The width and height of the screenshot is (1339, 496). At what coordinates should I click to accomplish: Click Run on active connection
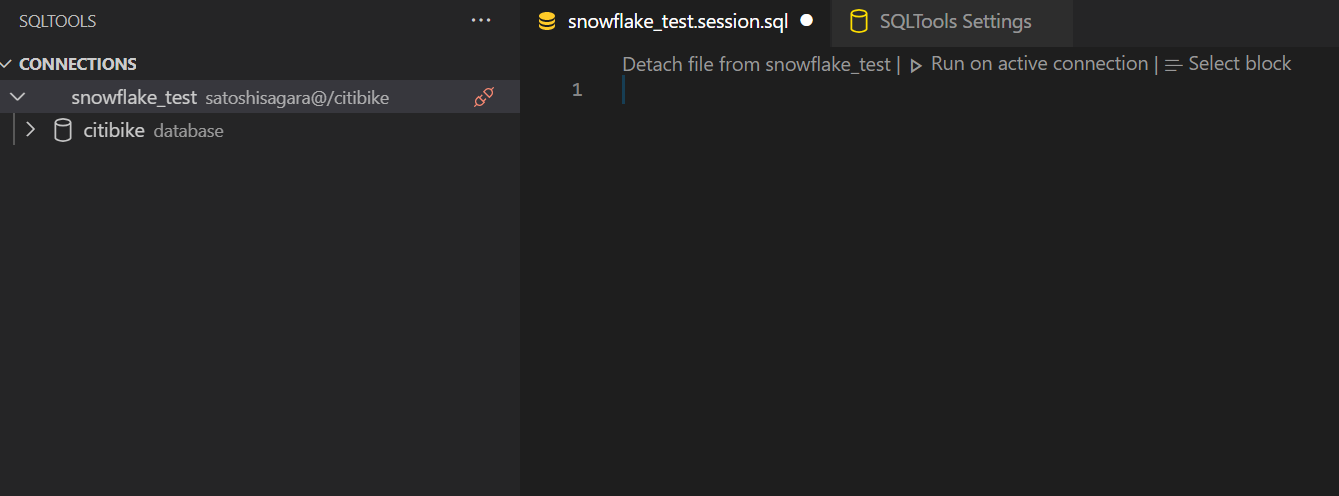[x=1039, y=64]
